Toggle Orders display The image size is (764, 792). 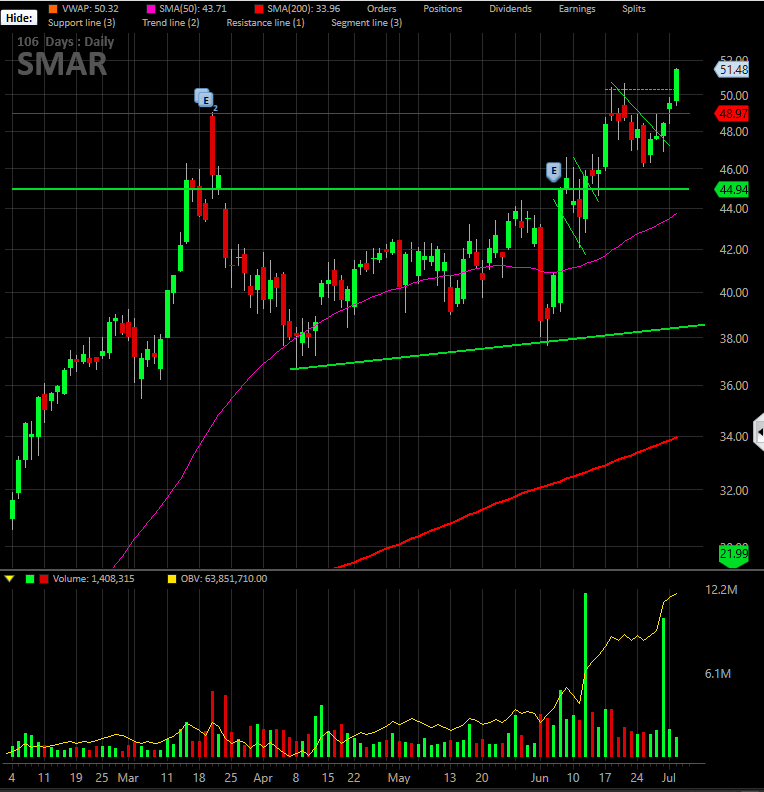click(x=382, y=9)
